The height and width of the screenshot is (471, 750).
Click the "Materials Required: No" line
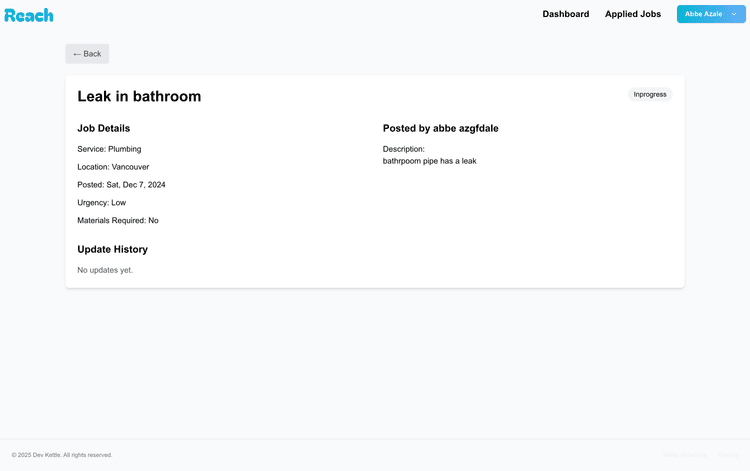point(117,220)
